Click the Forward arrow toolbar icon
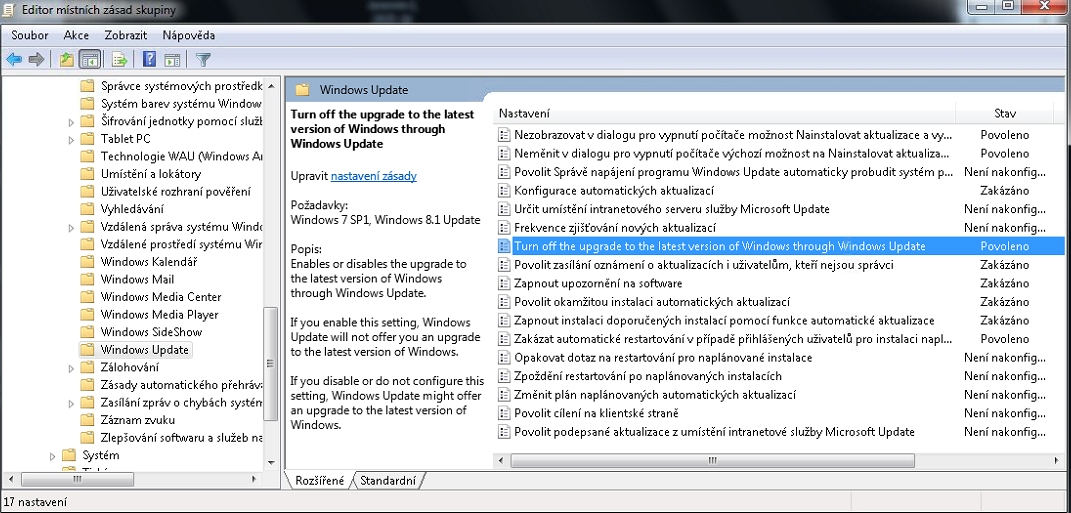 coord(36,59)
